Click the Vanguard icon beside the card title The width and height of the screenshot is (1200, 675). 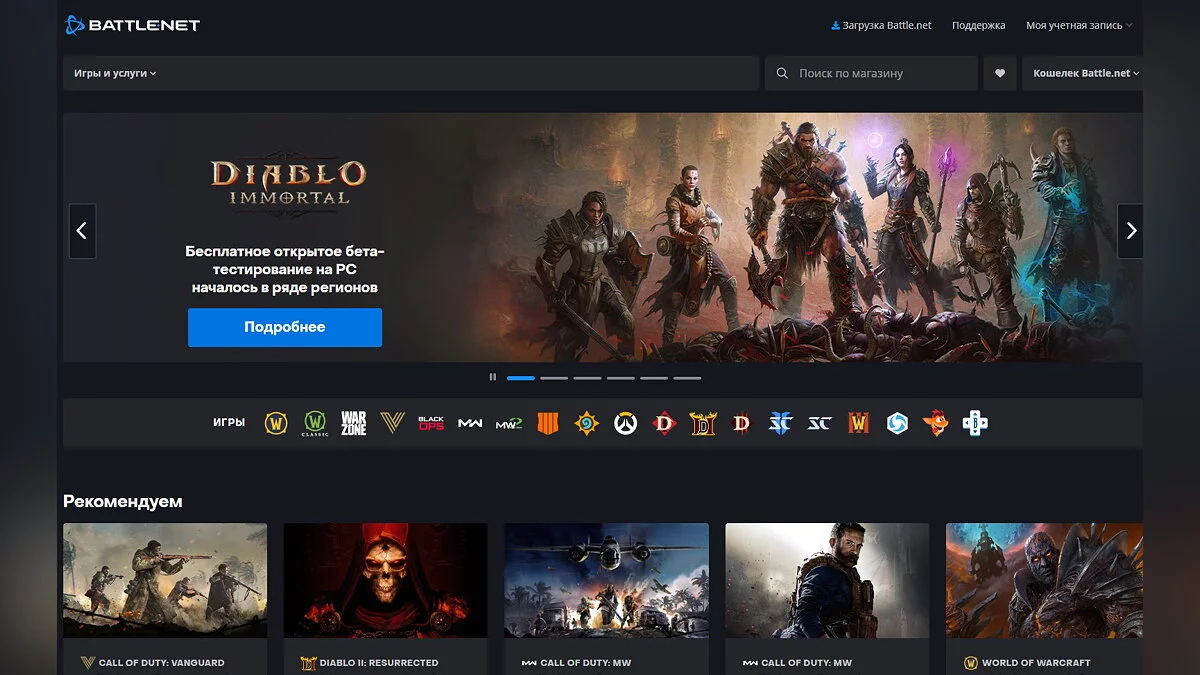tap(87, 663)
